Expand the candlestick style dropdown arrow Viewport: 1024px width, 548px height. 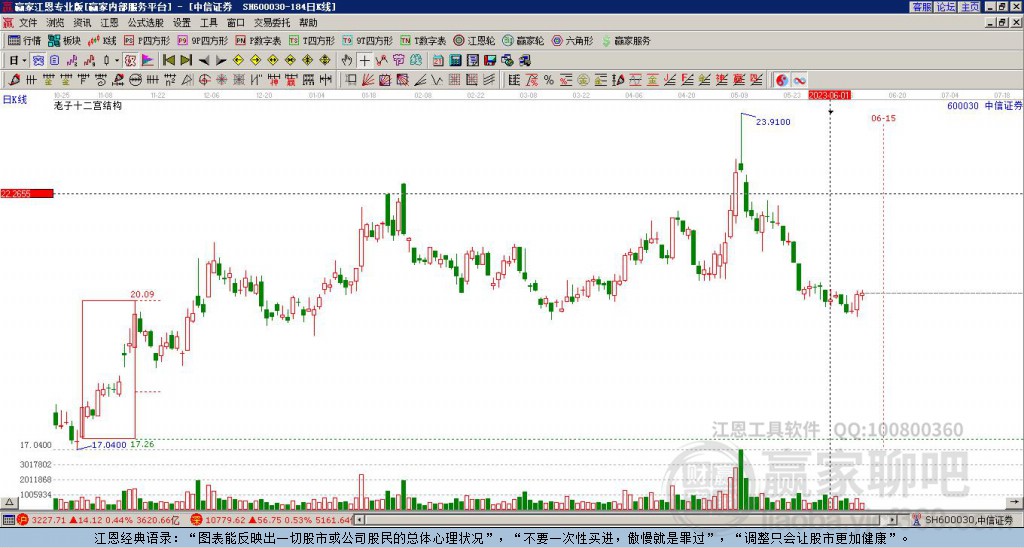pos(117,61)
